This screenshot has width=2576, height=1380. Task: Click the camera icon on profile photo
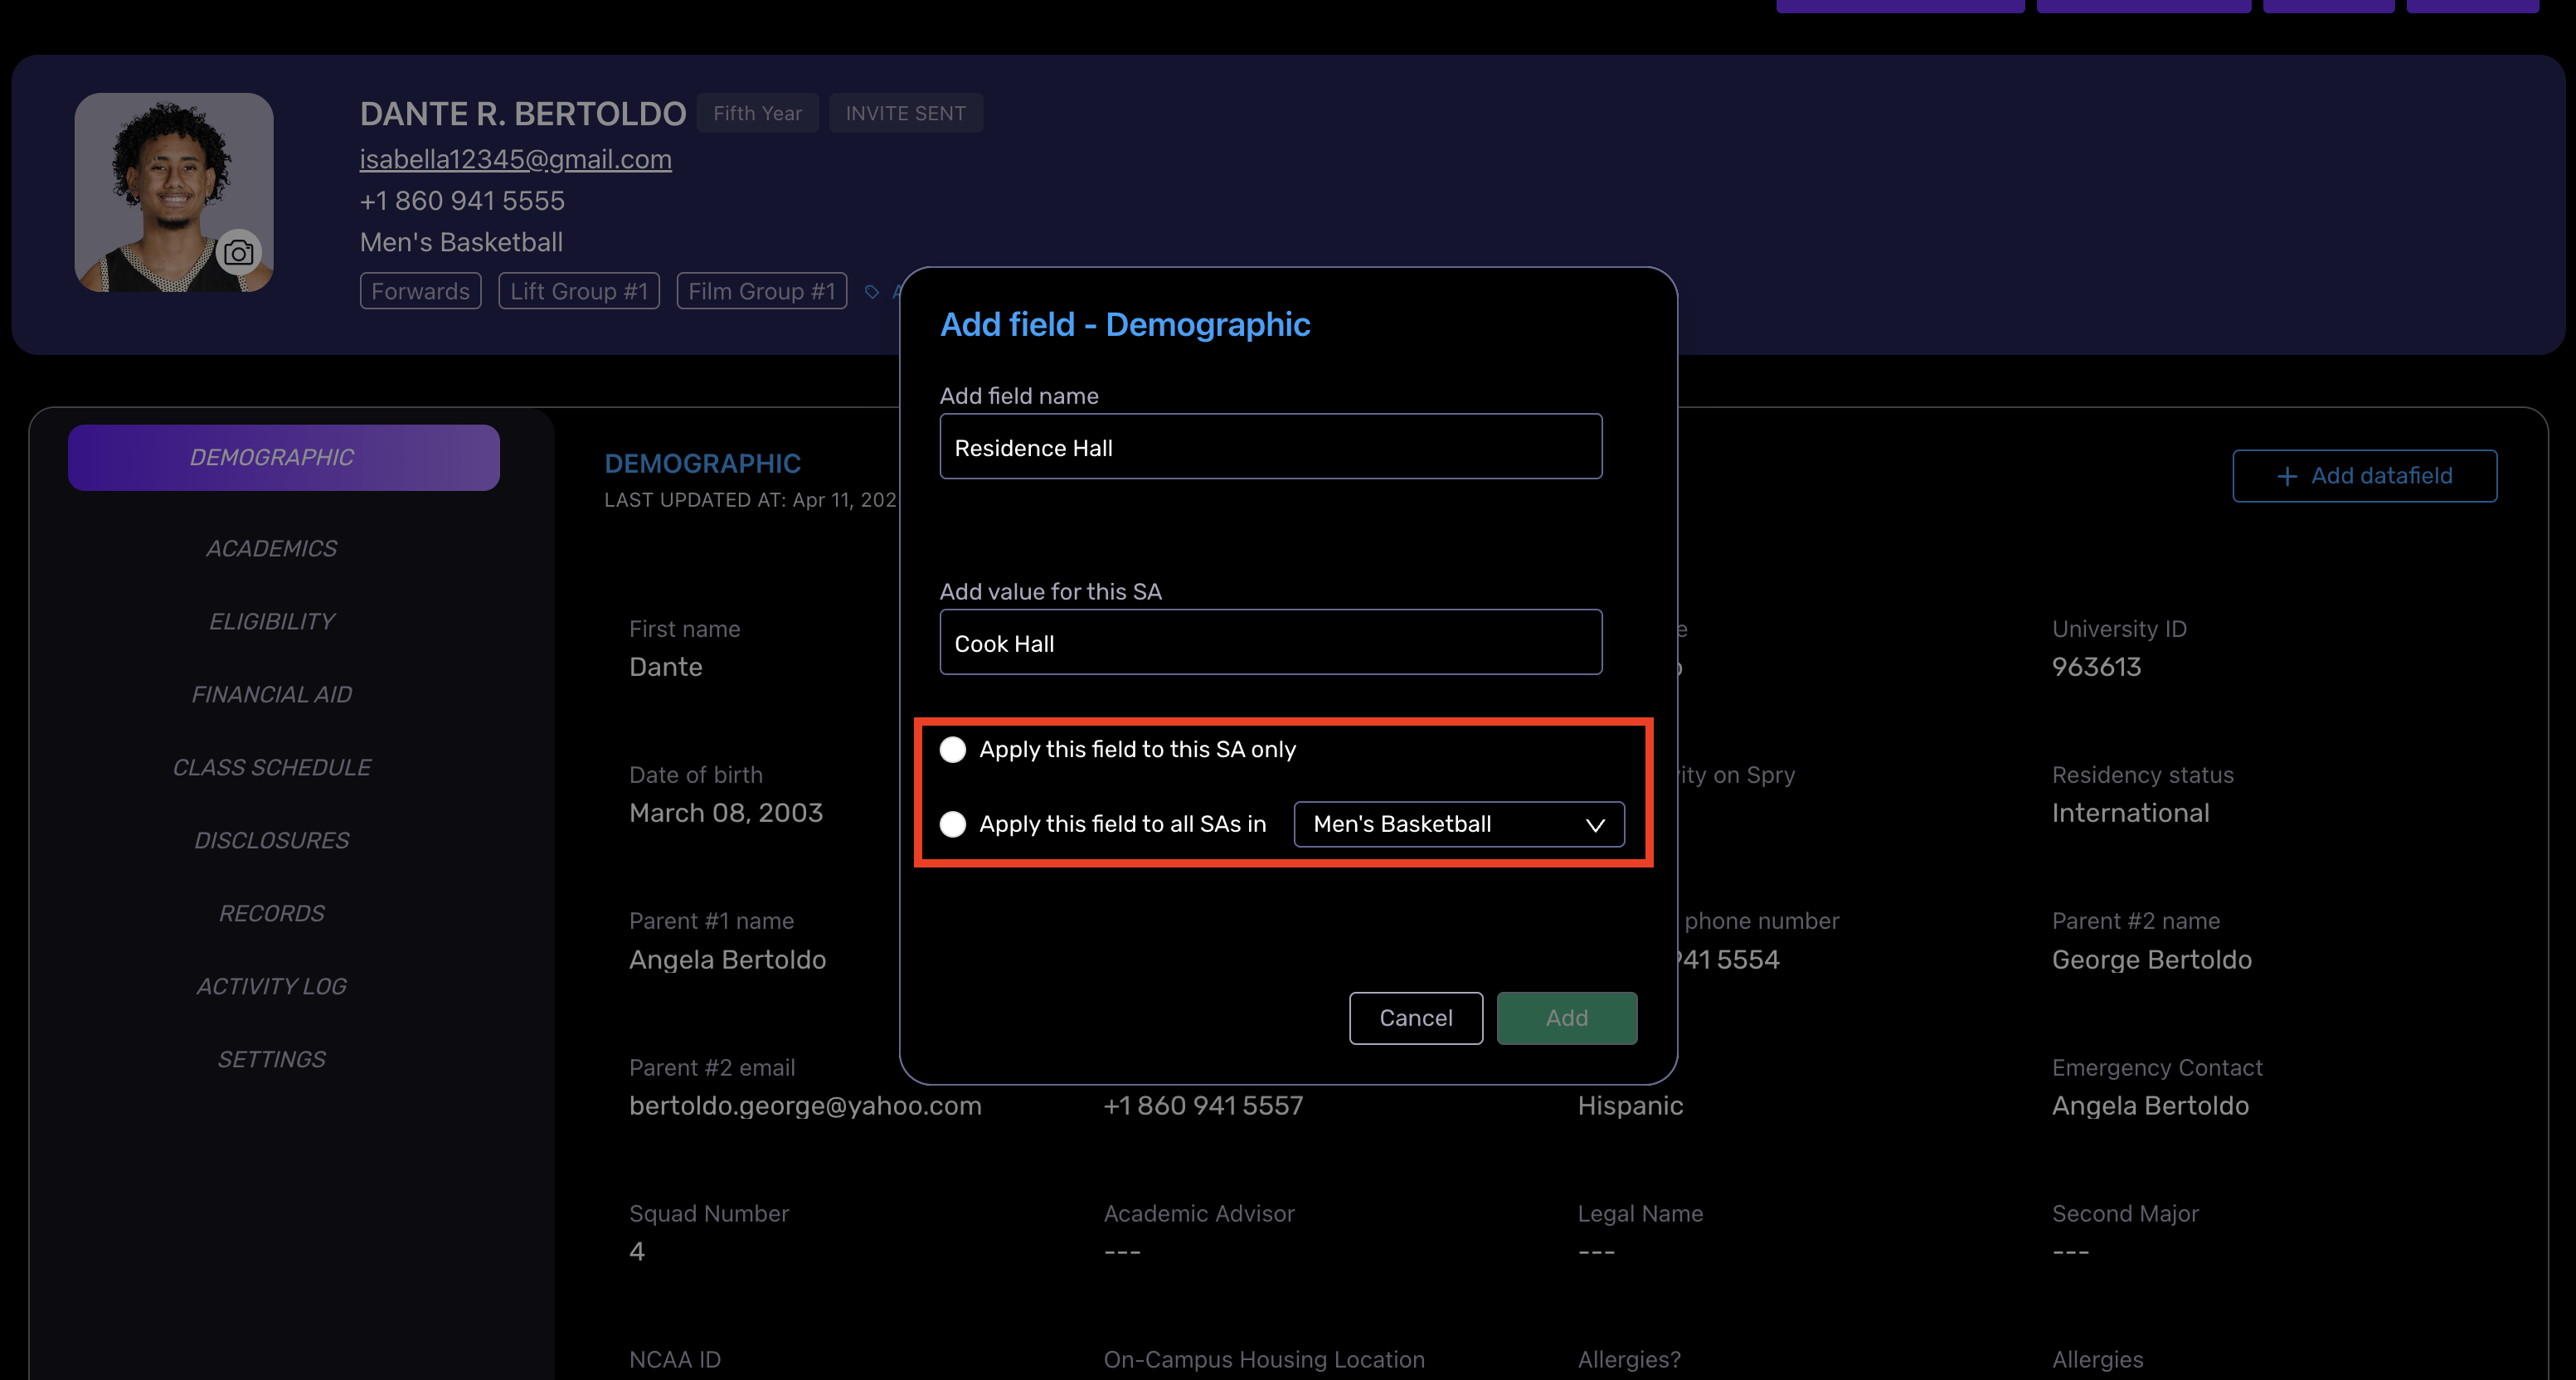pos(238,253)
